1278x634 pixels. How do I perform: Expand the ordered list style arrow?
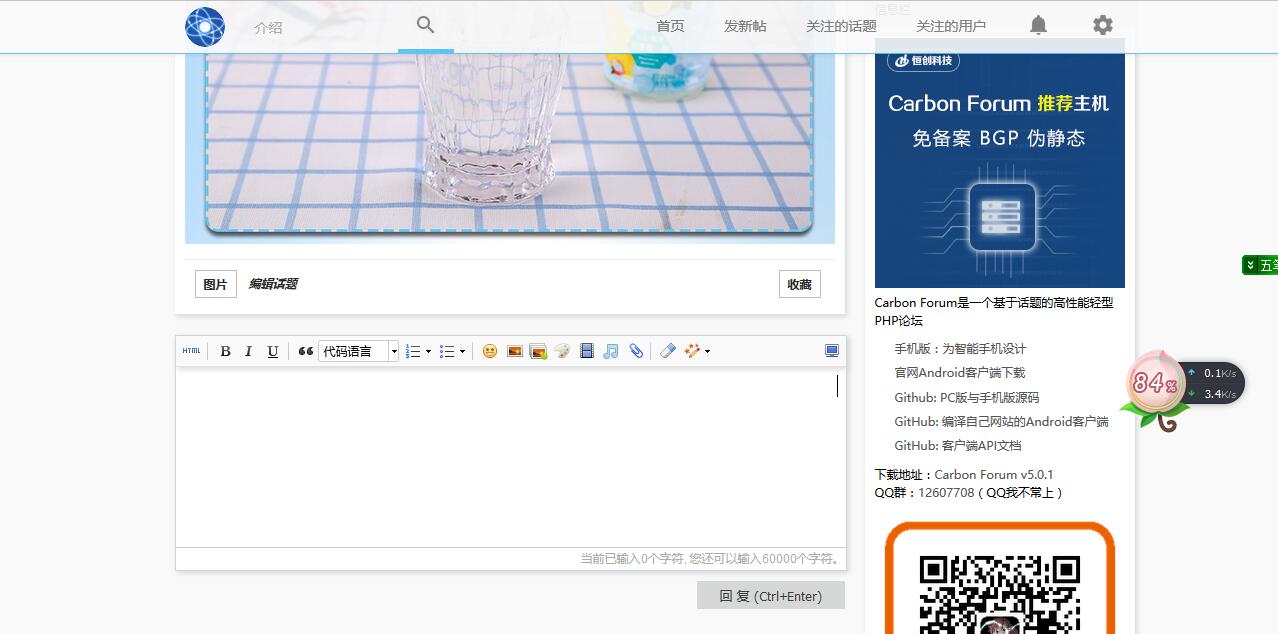(x=428, y=351)
